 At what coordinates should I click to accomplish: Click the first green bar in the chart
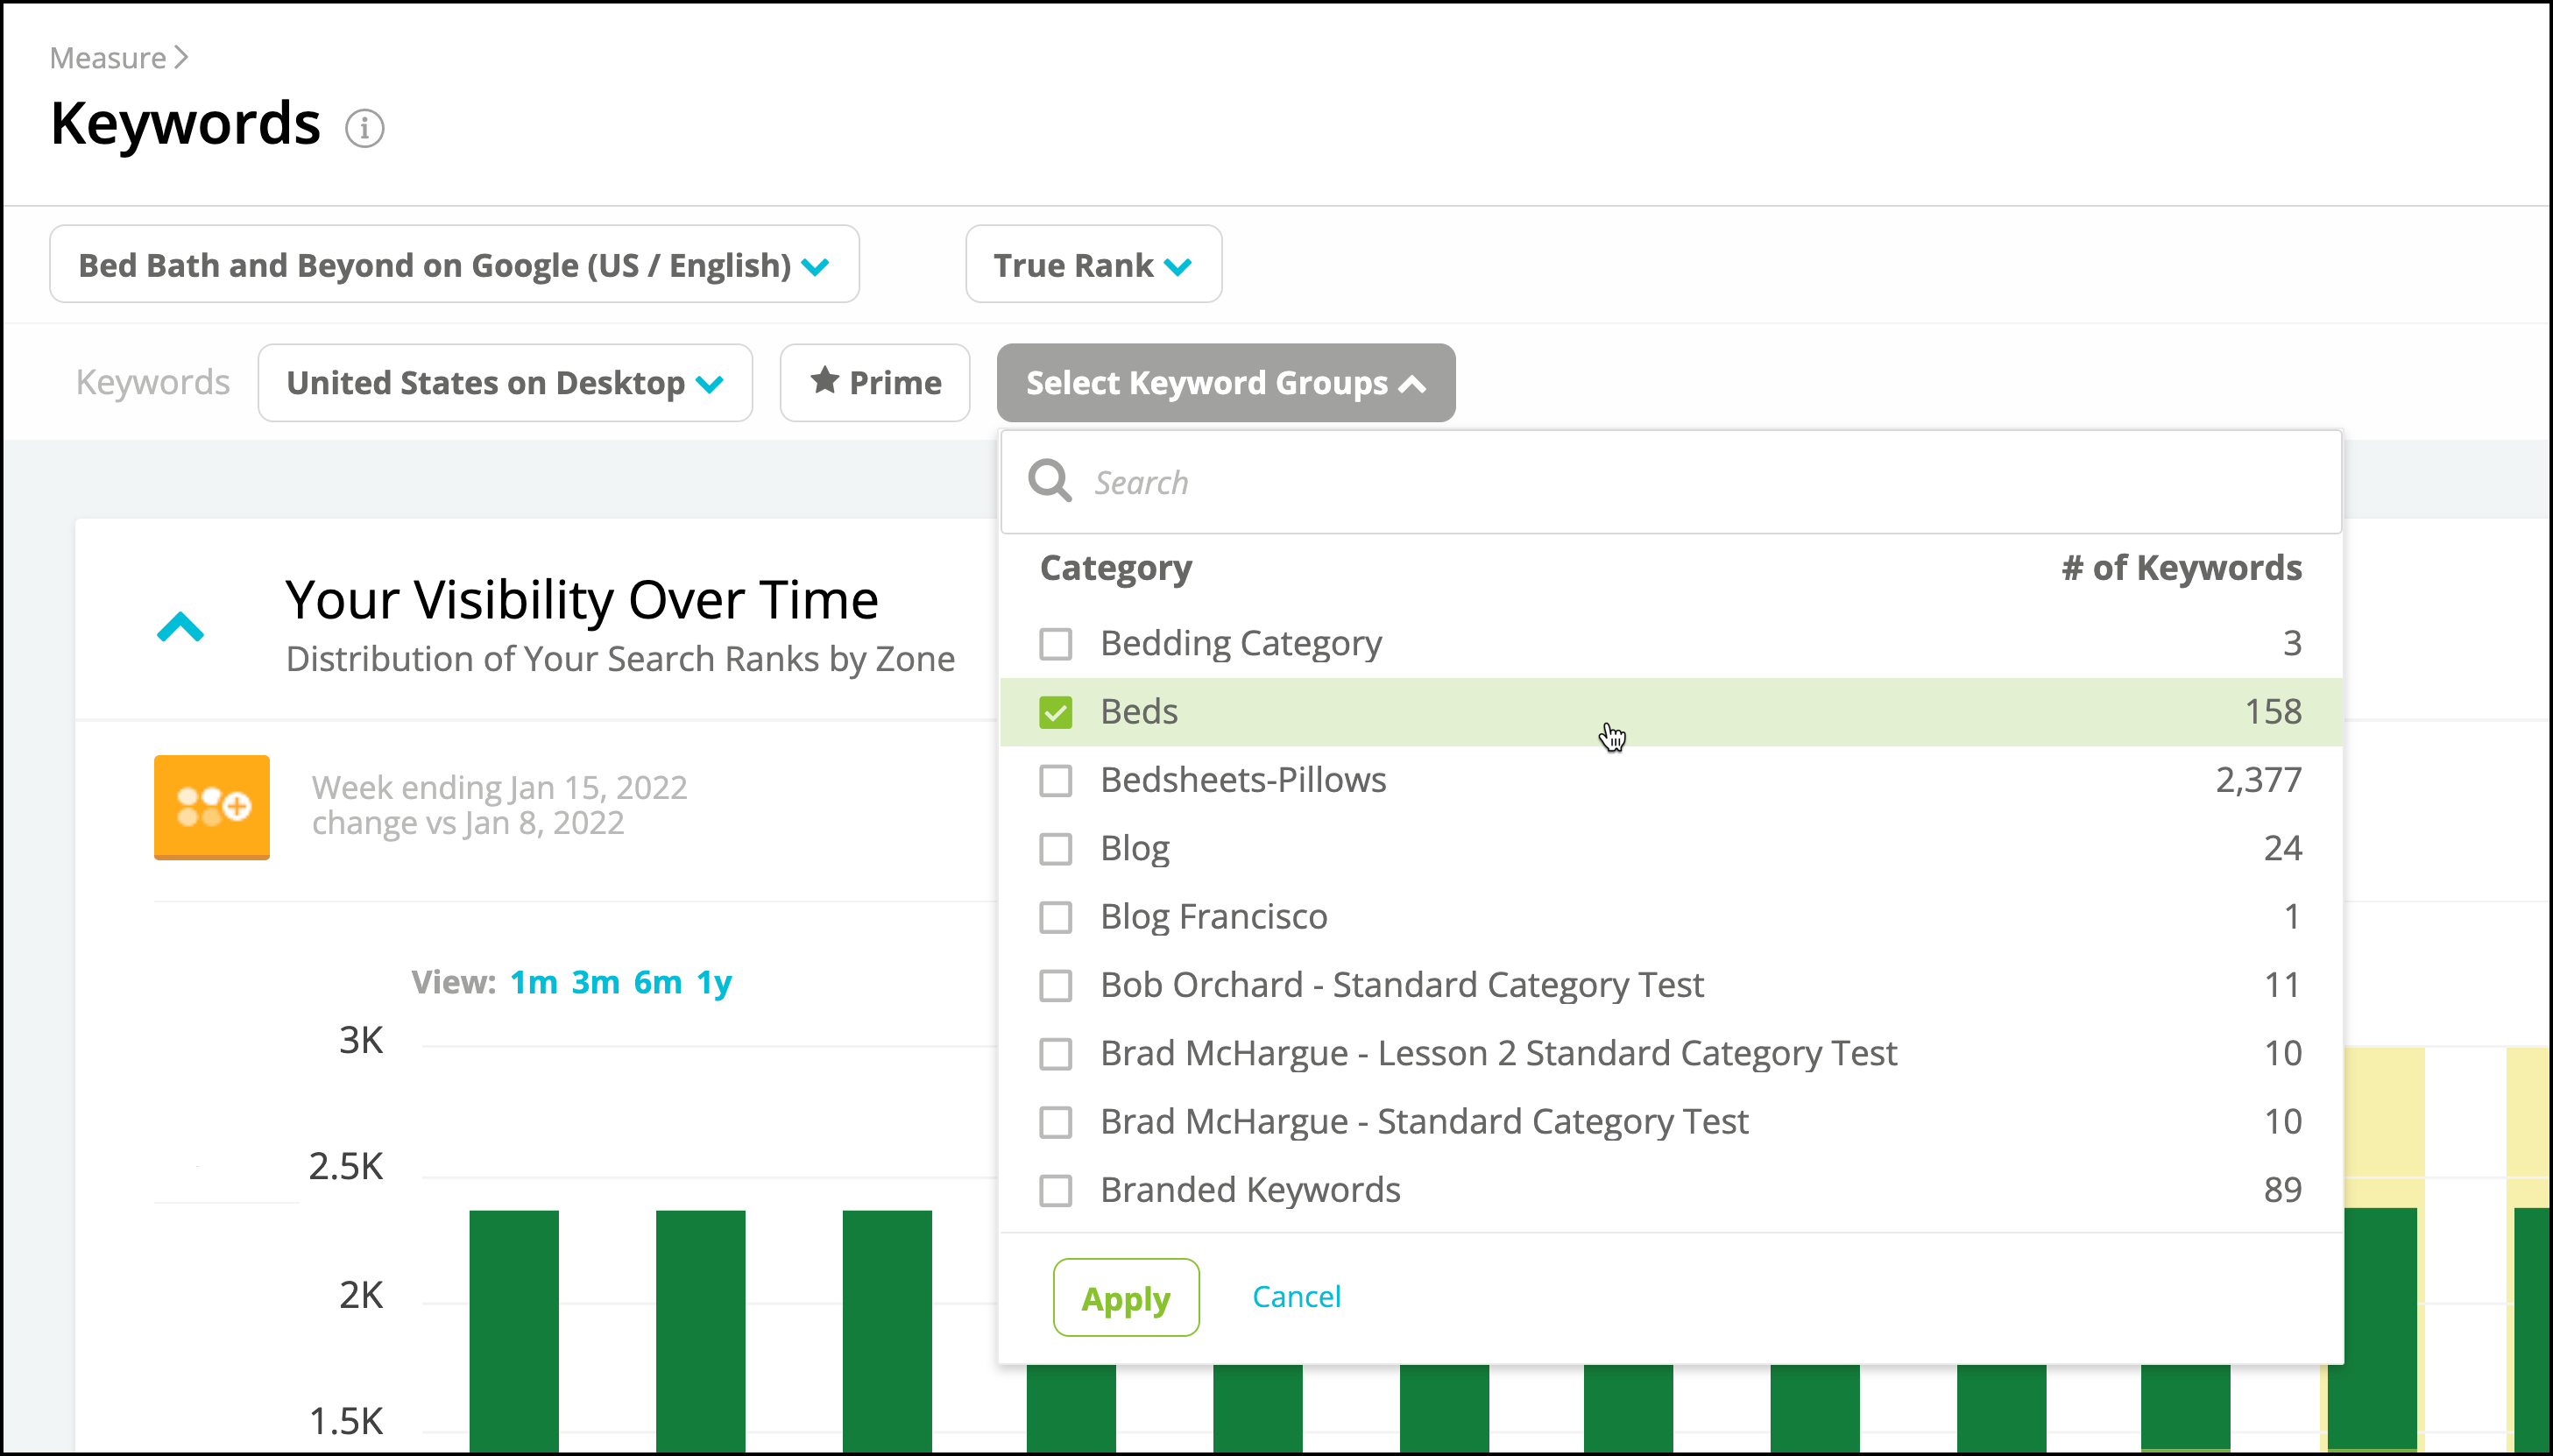coord(514,1330)
